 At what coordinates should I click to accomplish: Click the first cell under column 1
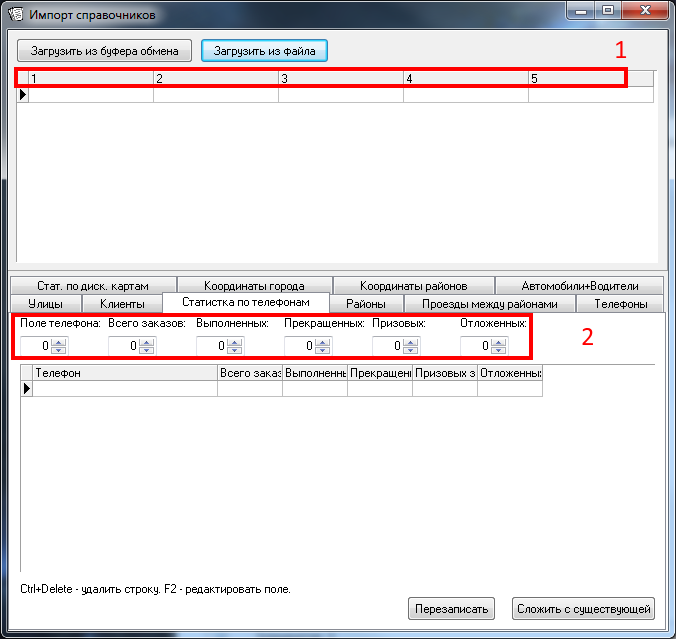pyautogui.click(x=90, y=95)
